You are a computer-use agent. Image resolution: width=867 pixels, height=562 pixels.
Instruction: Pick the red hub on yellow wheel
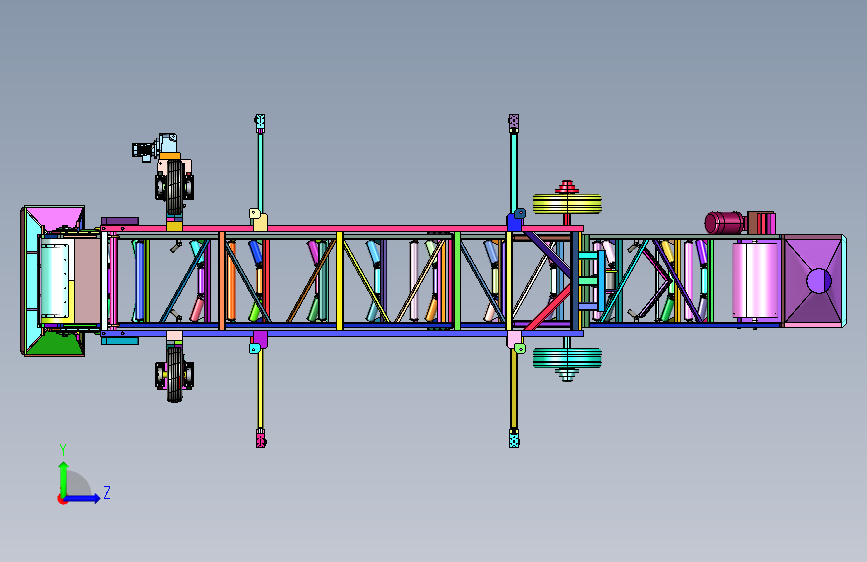pos(567,187)
